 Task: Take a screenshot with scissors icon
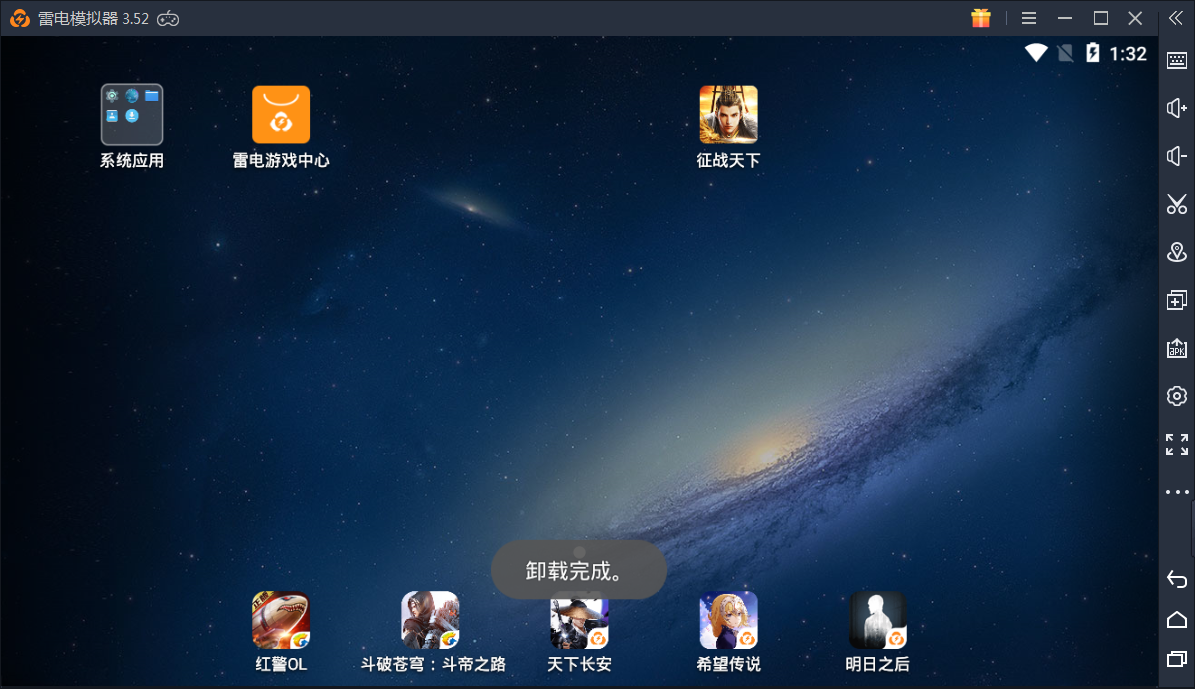click(x=1177, y=204)
